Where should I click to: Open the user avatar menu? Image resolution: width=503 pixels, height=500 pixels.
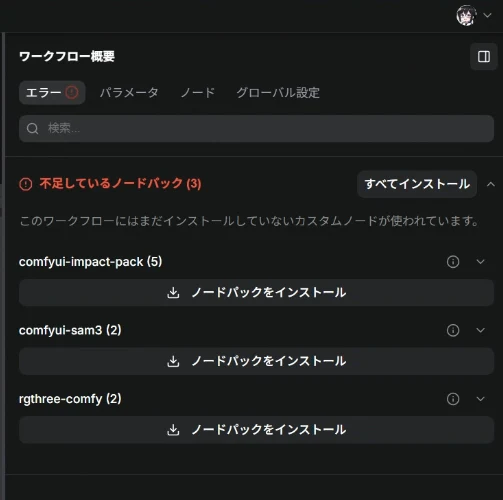pos(466,15)
